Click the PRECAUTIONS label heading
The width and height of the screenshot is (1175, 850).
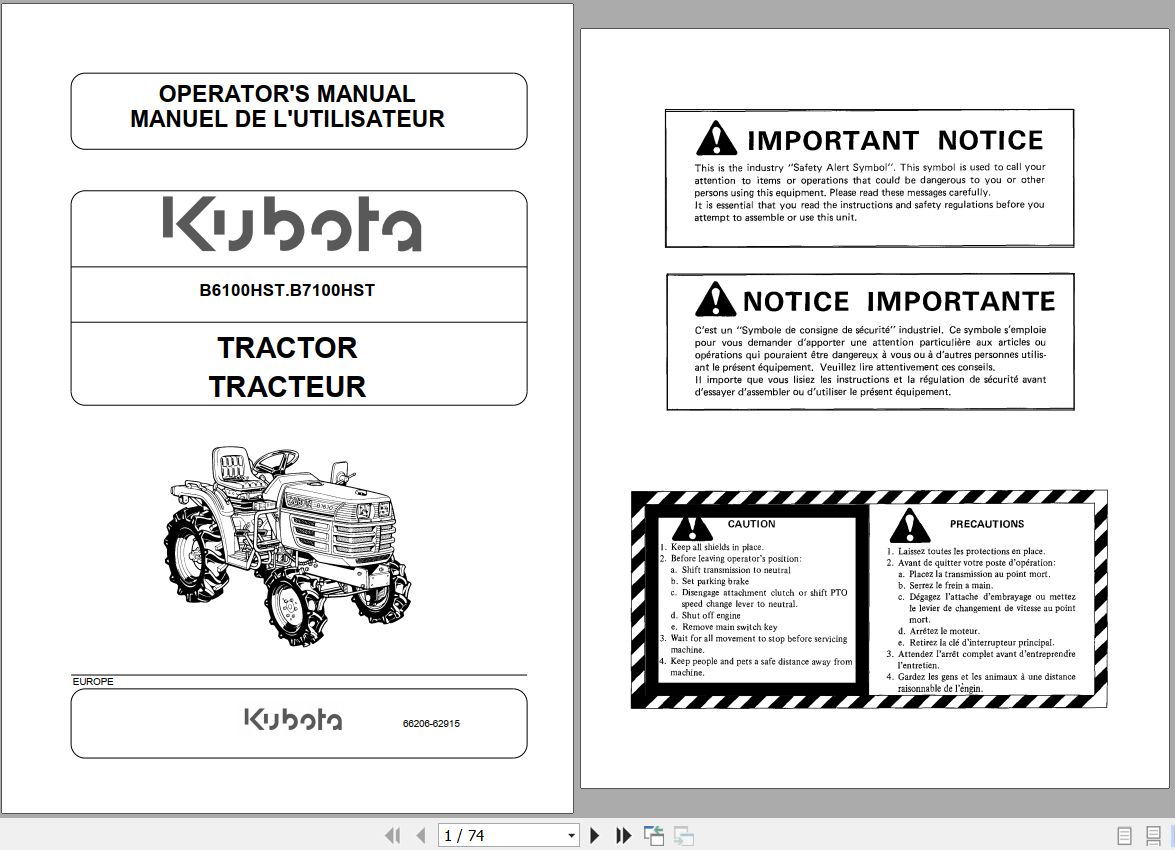986,524
